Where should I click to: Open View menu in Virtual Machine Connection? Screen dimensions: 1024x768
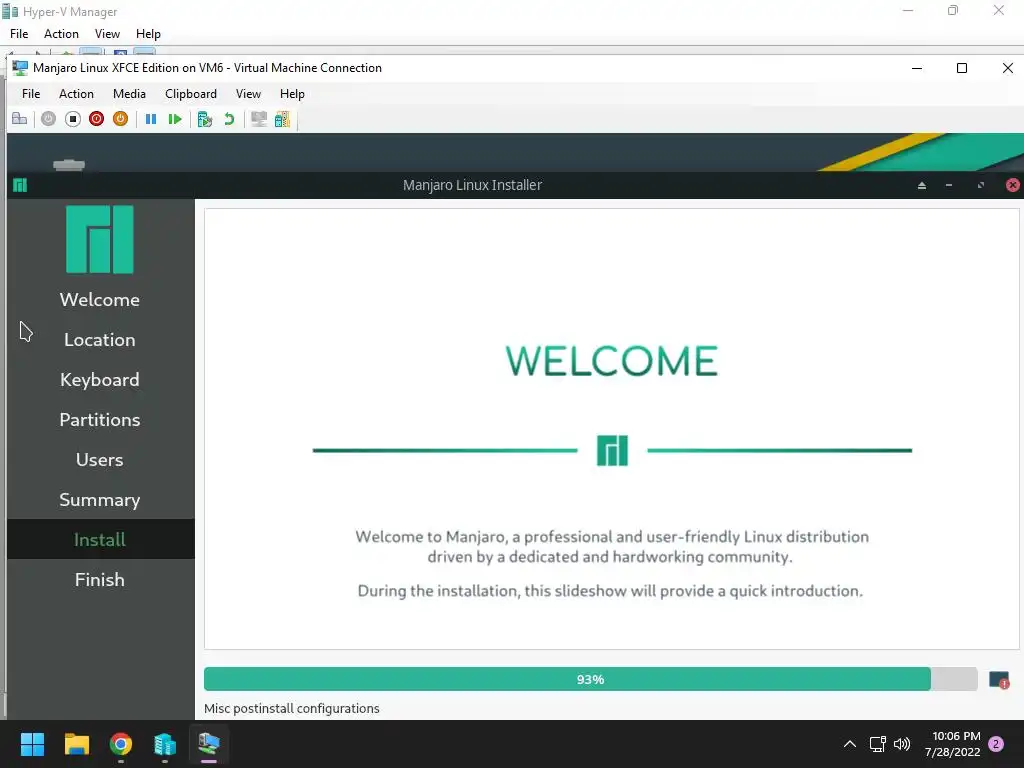click(248, 94)
